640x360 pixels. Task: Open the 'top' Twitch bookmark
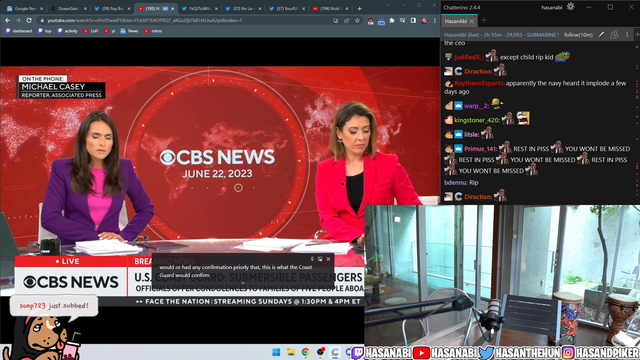pos(45,31)
